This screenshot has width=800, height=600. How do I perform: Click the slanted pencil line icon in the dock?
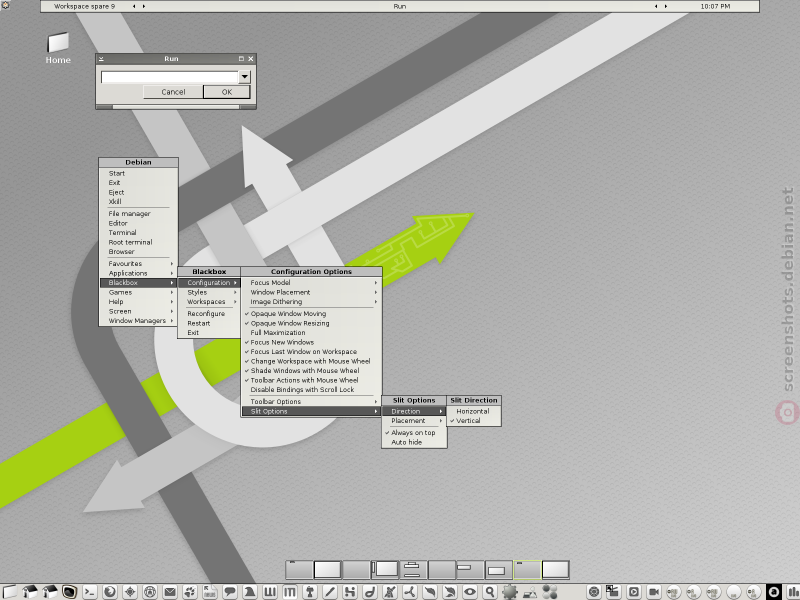[x=330, y=592]
